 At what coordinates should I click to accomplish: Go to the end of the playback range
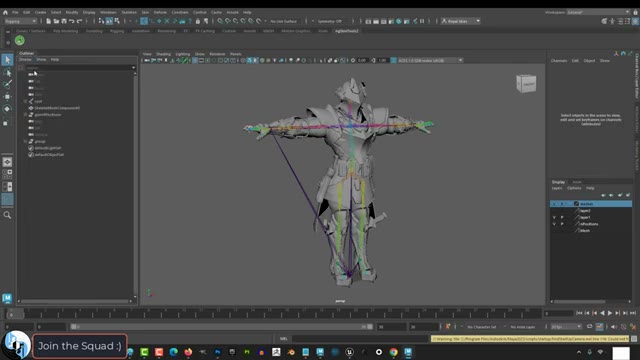point(633,313)
